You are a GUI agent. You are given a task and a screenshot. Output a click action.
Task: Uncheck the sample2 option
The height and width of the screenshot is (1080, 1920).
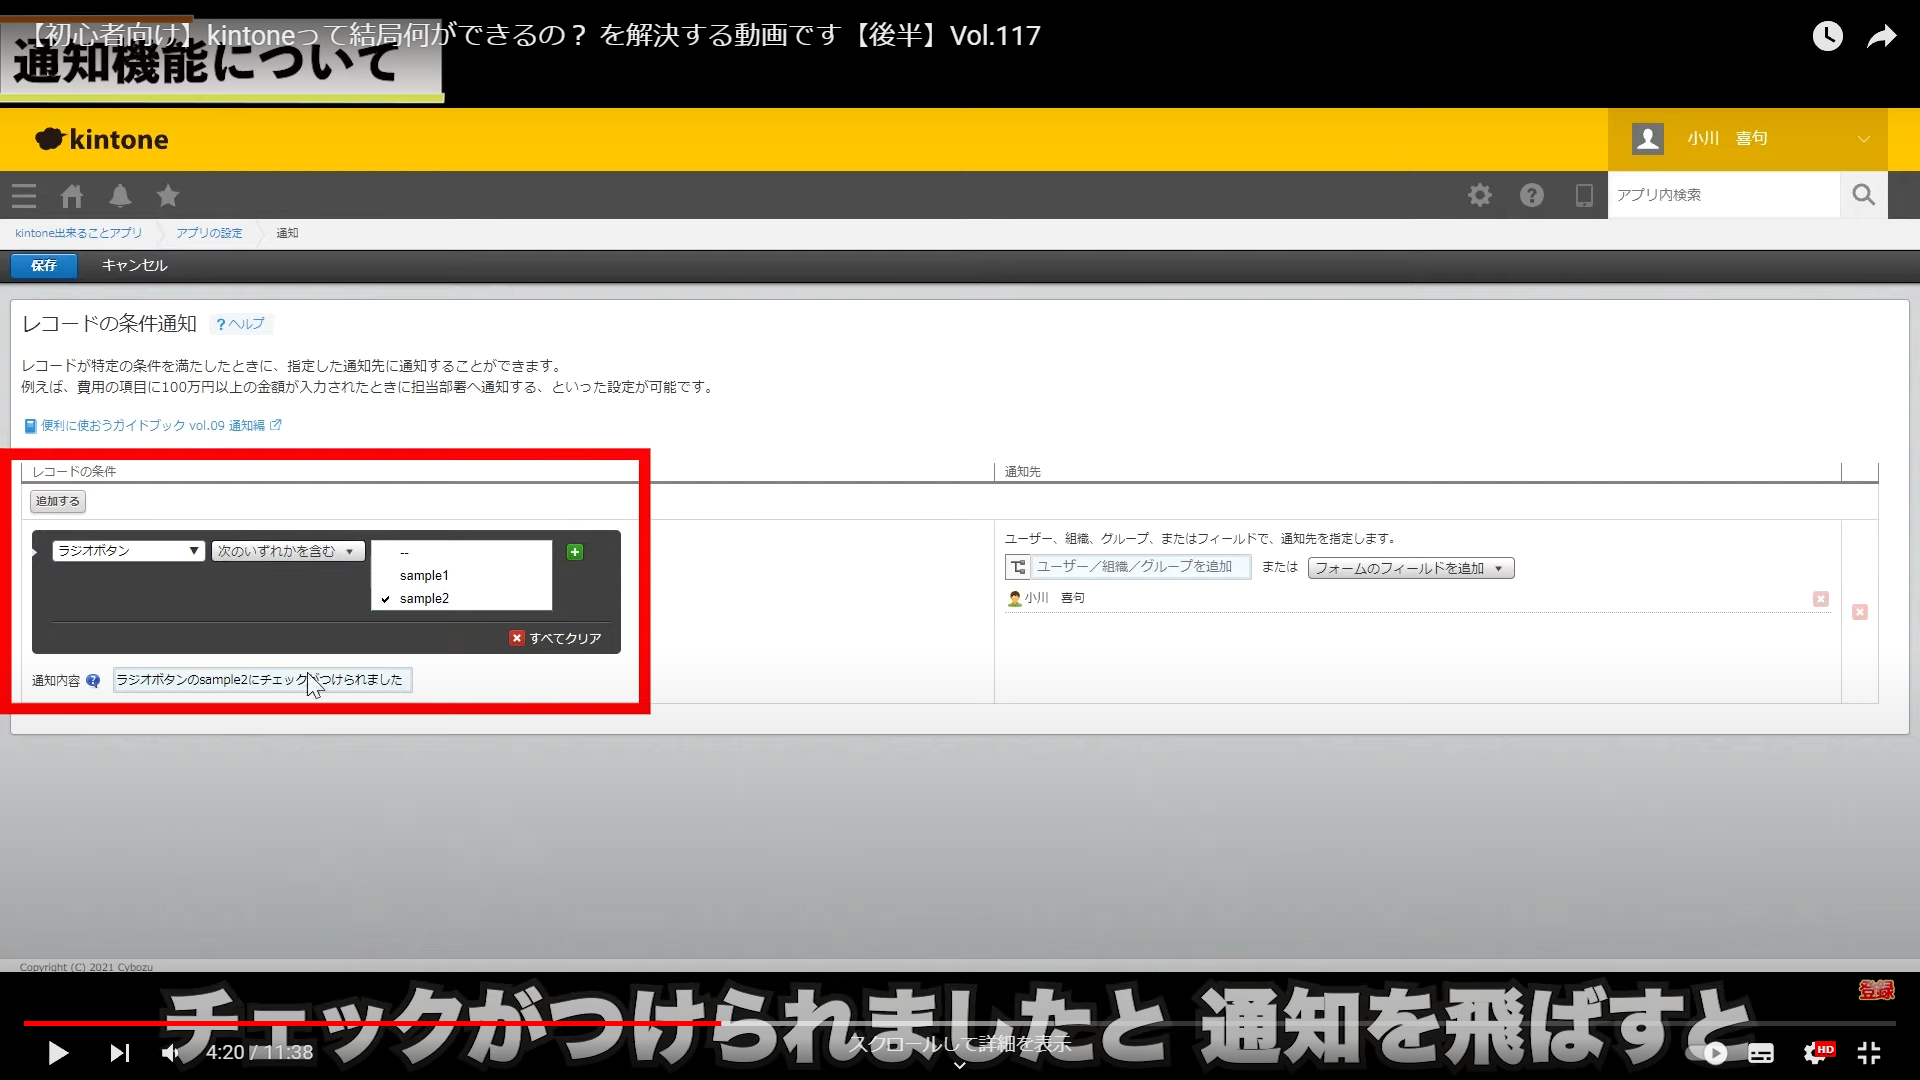[424, 598]
